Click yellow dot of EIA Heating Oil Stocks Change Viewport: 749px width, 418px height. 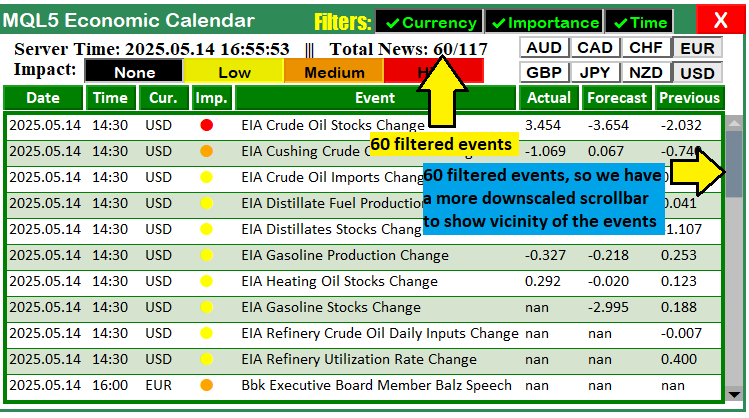[206, 281]
